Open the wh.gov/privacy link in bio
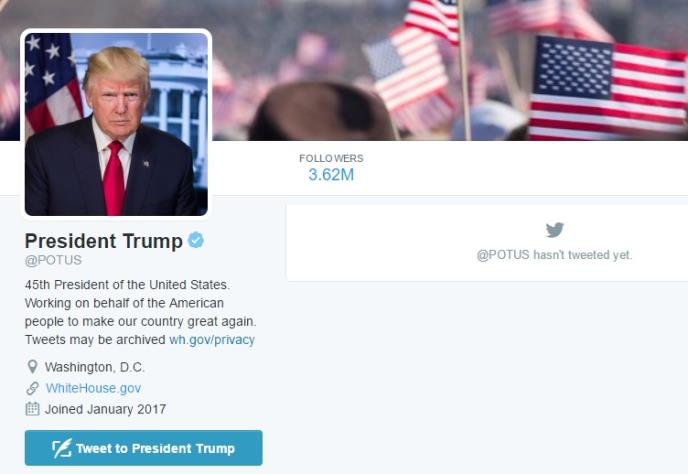 (212, 340)
